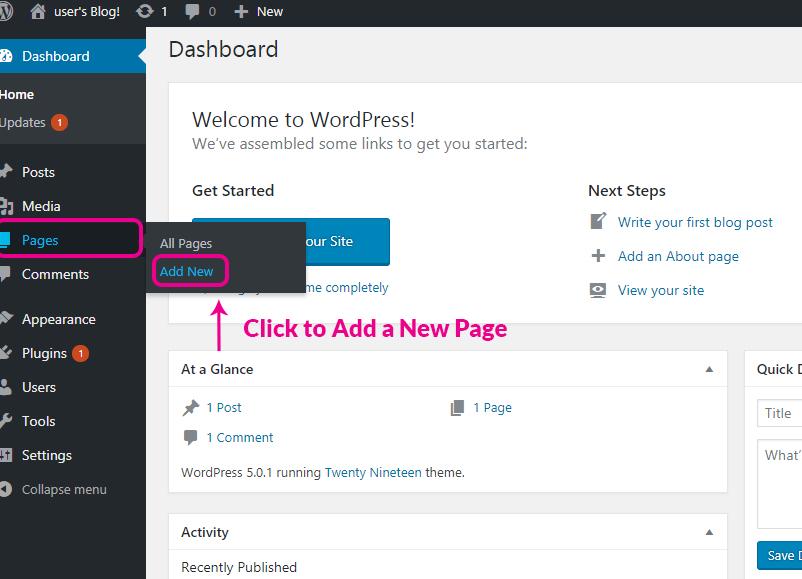Click the Media icon in sidebar

pyautogui.click(x=6, y=206)
